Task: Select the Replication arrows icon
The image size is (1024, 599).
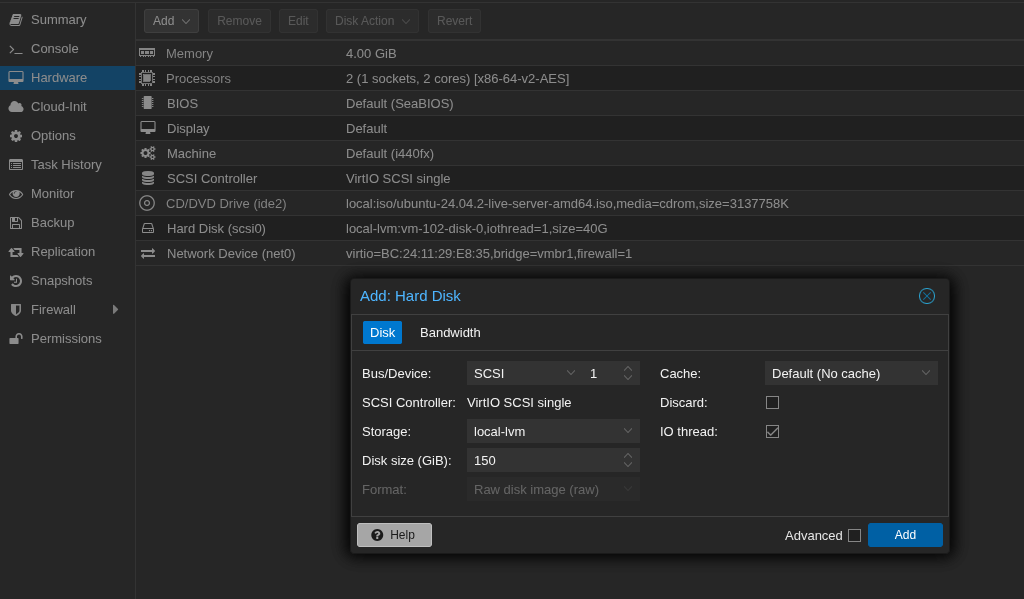Action: click(x=16, y=252)
